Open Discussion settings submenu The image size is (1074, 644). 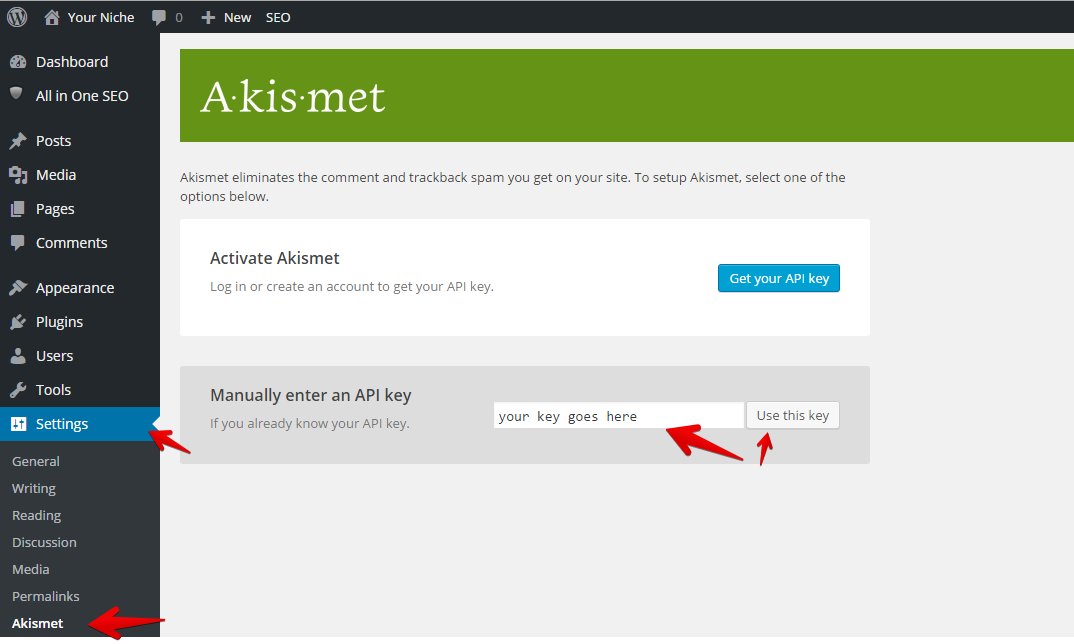click(44, 542)
